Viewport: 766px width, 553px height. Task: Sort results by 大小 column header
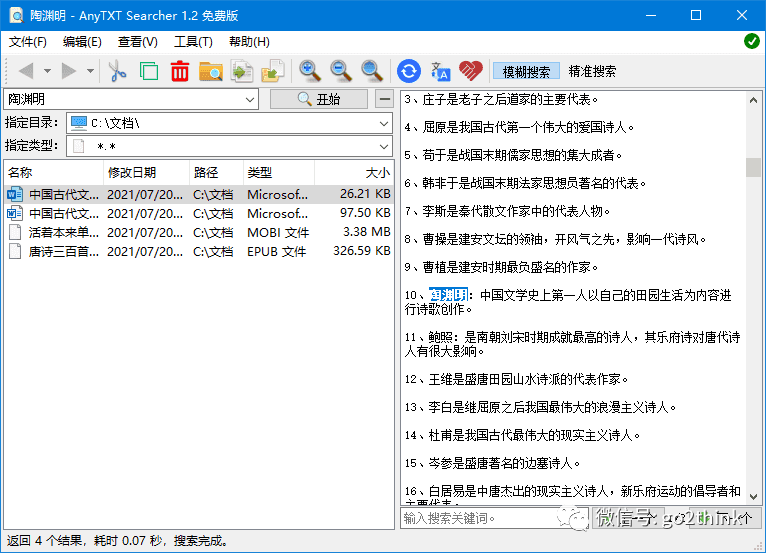click(x=354, y=172)
